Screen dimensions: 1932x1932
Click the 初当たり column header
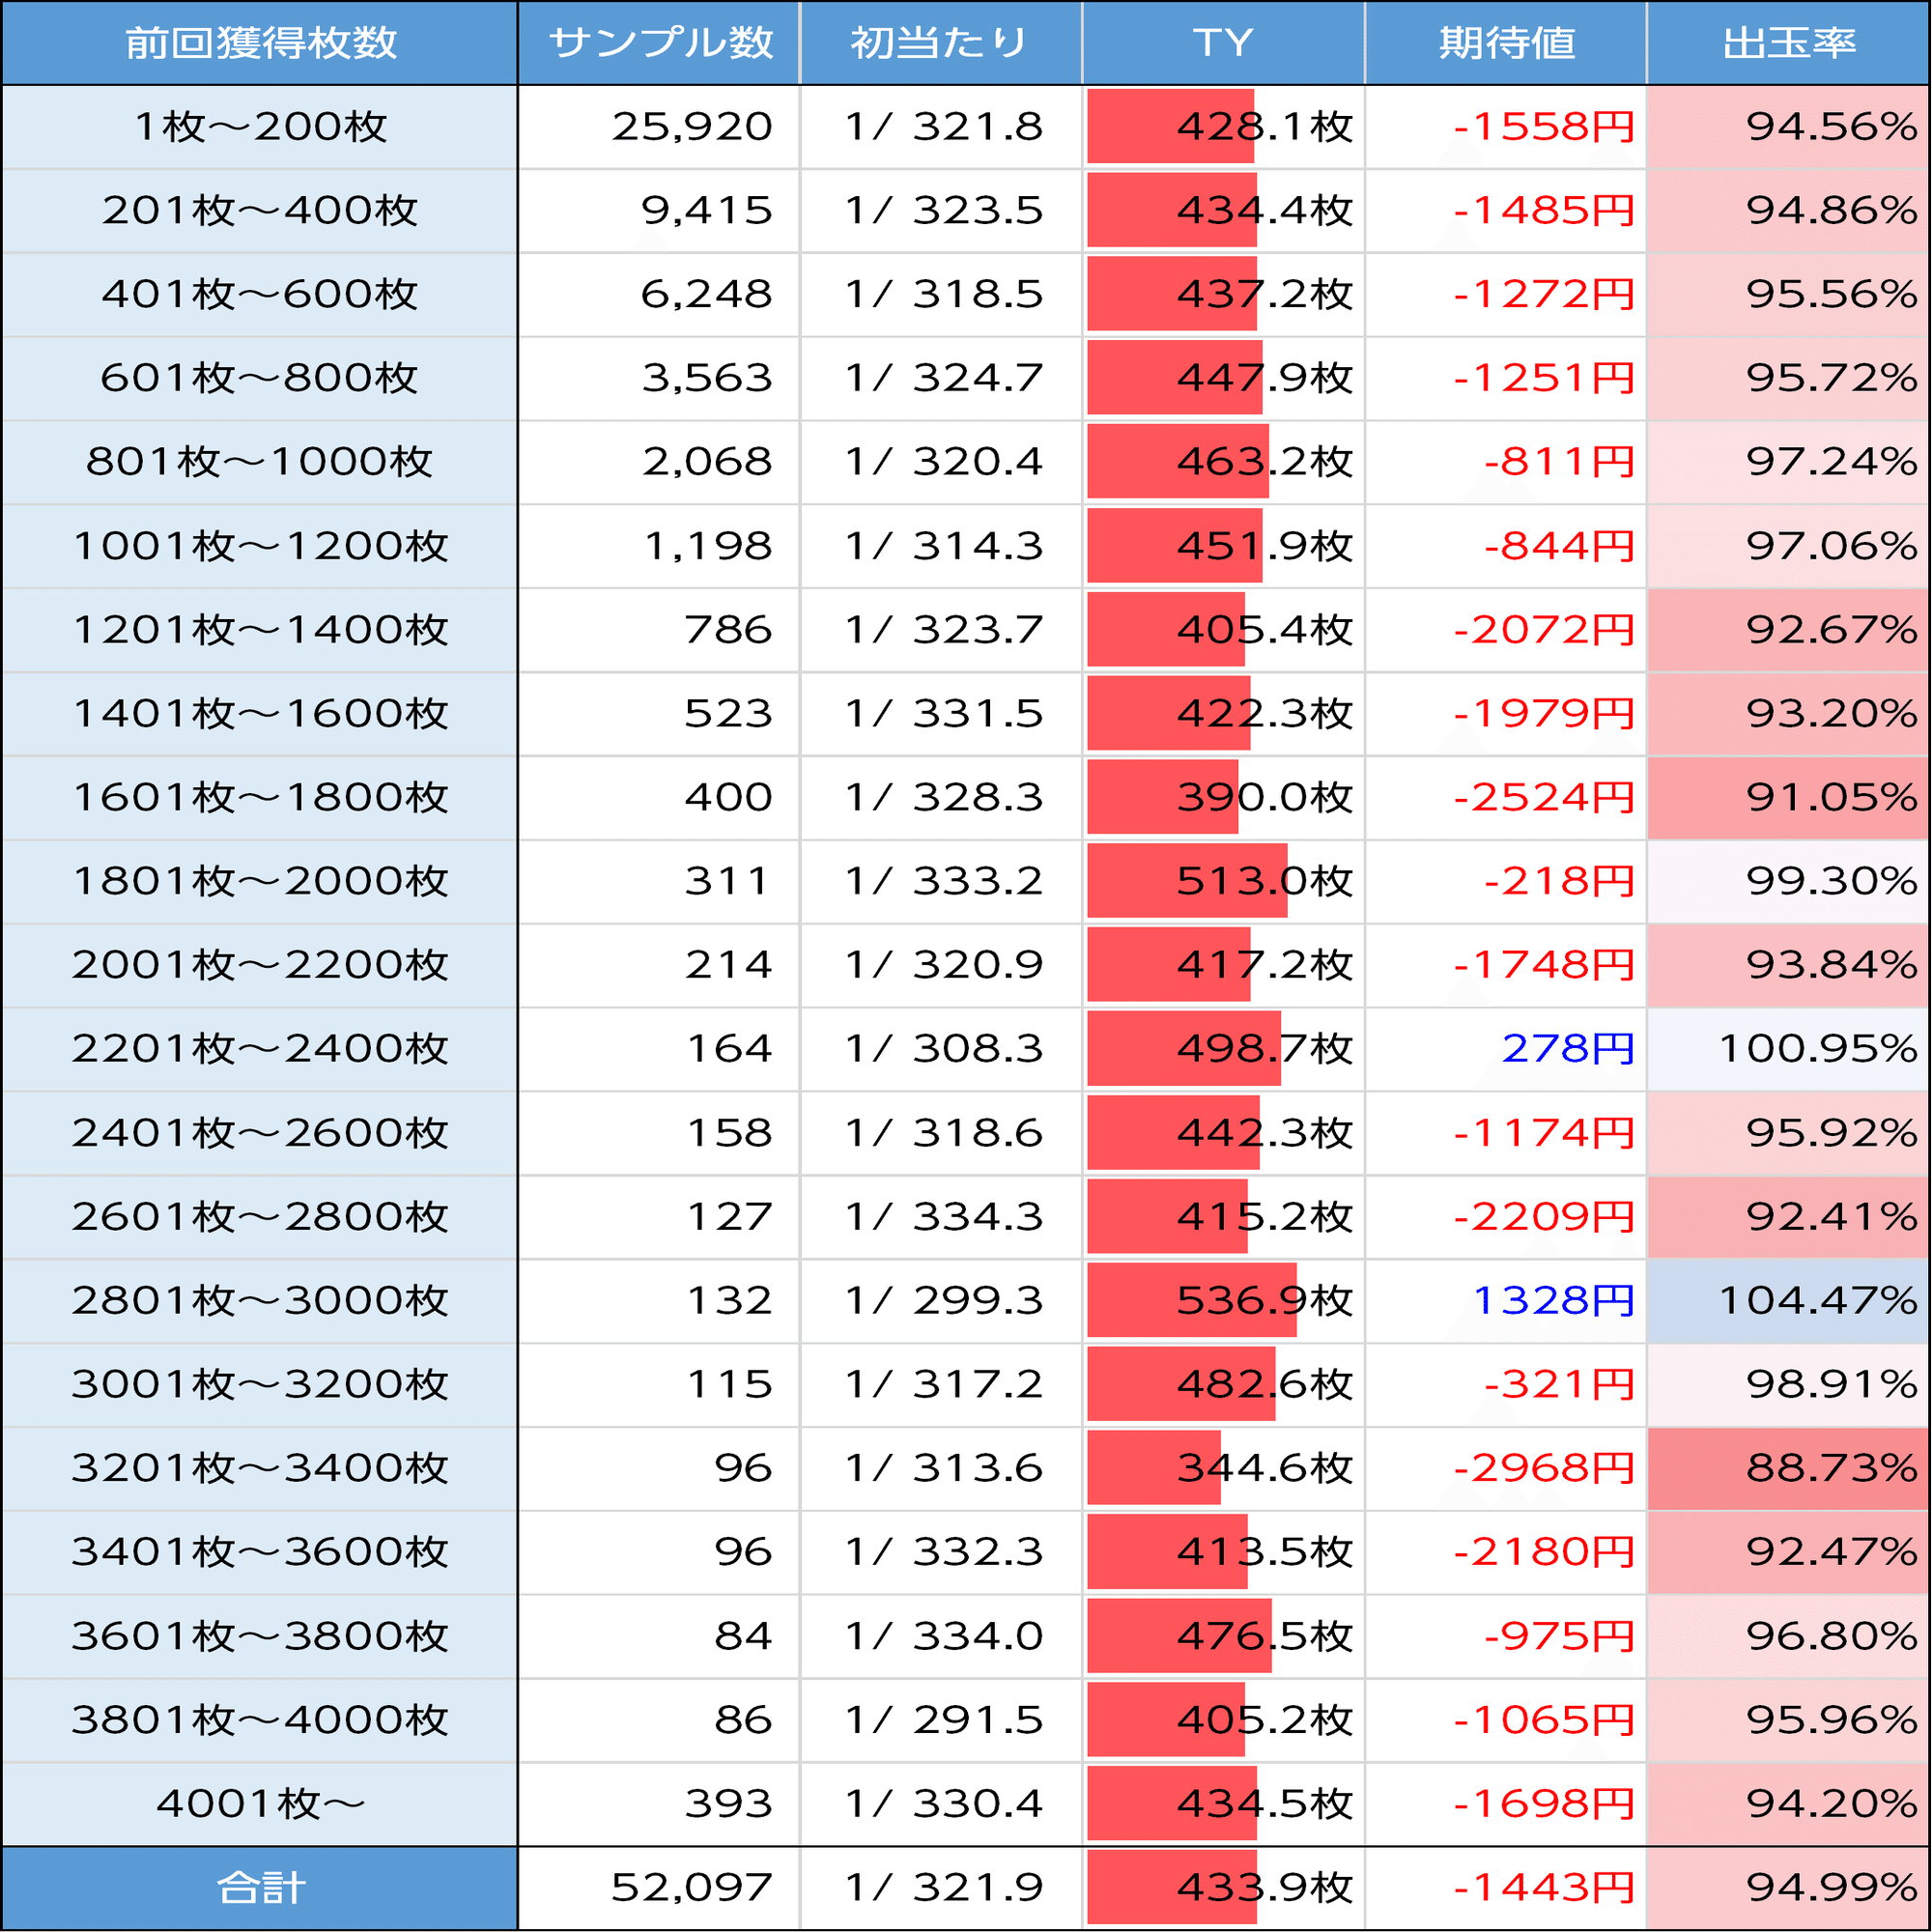pyautogui.click(x=940, y=43)
